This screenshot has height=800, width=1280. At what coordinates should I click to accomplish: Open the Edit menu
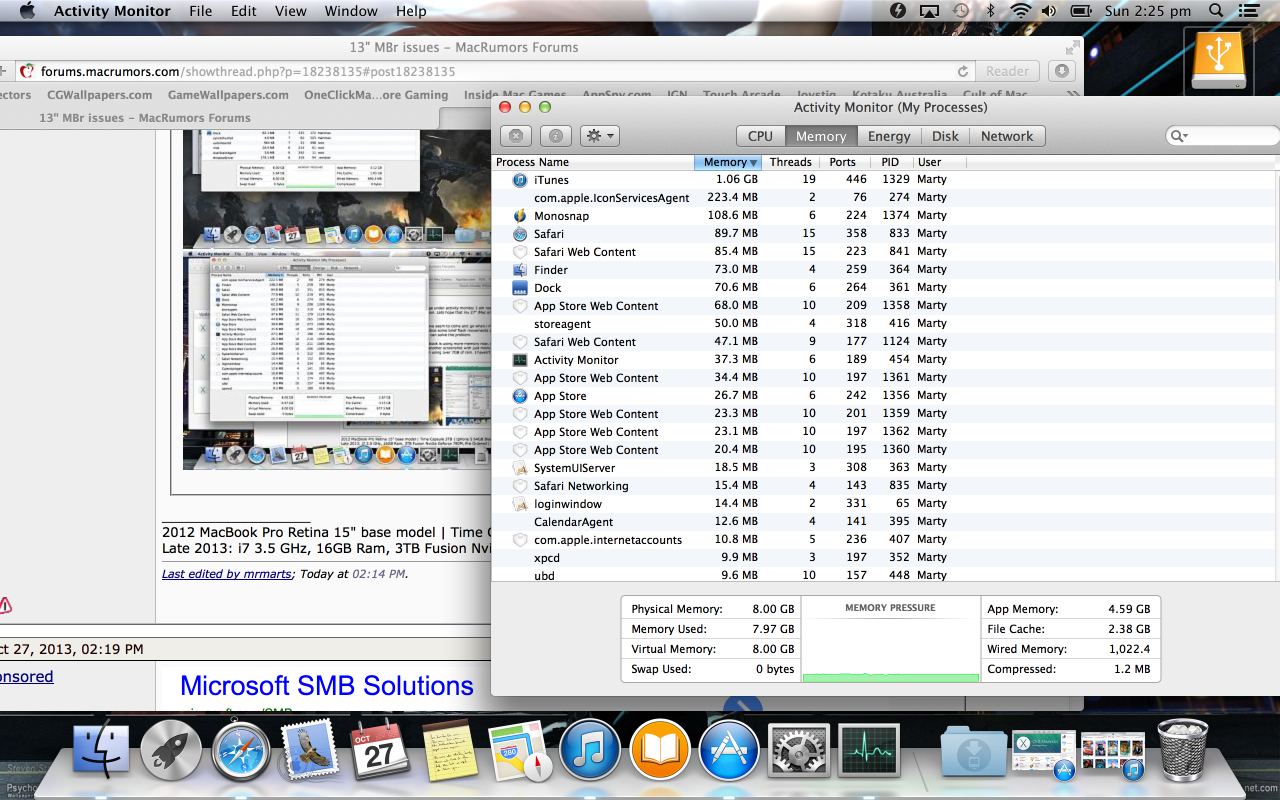pos(243,11)
